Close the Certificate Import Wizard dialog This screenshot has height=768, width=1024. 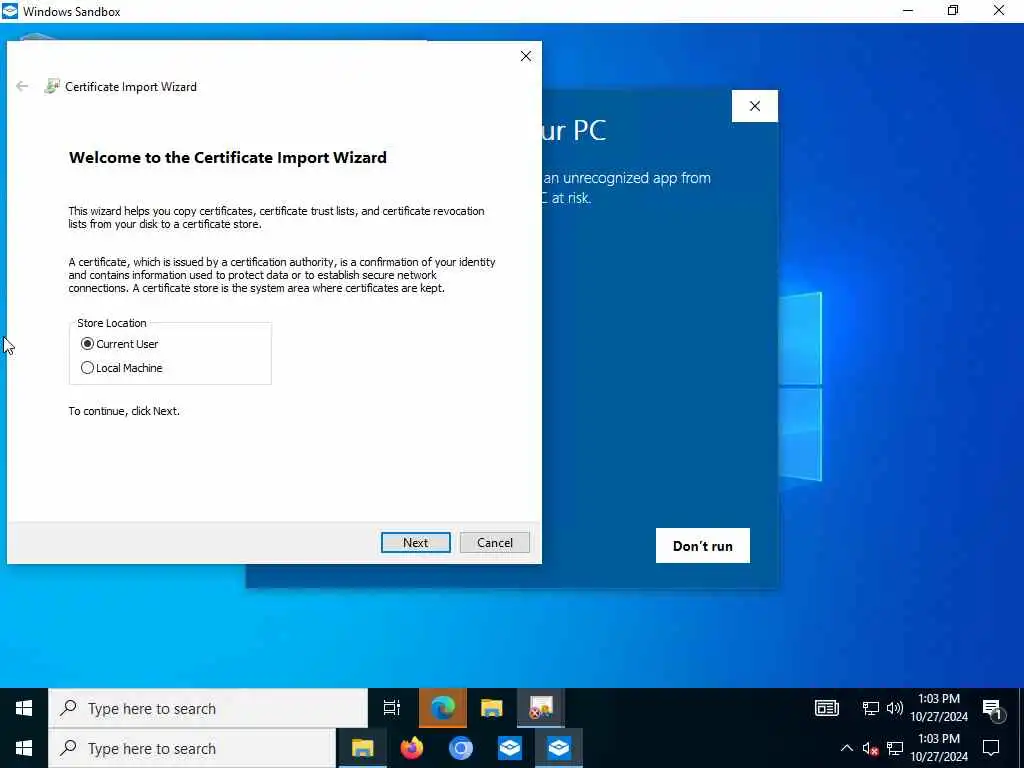pyautogui.click(x=526, y=56)
